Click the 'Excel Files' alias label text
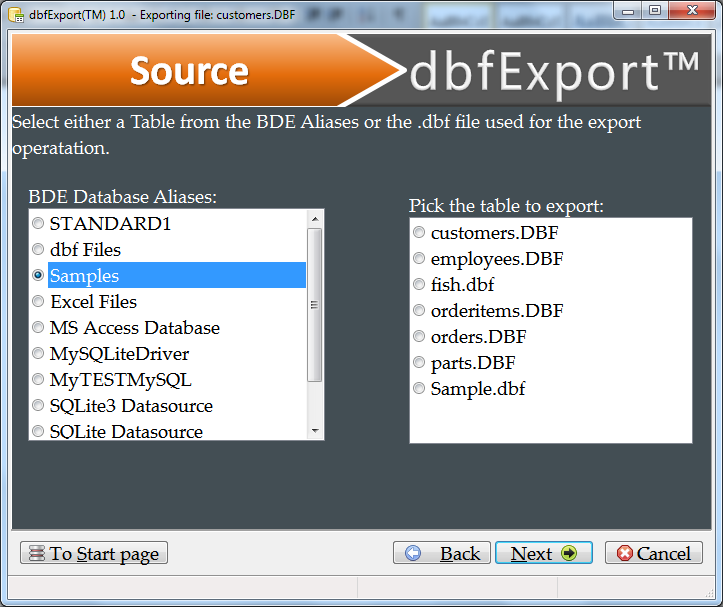 (x=94, y=302)
